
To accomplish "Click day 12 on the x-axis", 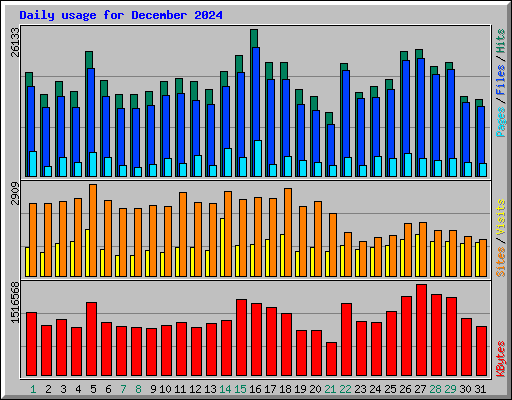I will (x=195, y=389).
